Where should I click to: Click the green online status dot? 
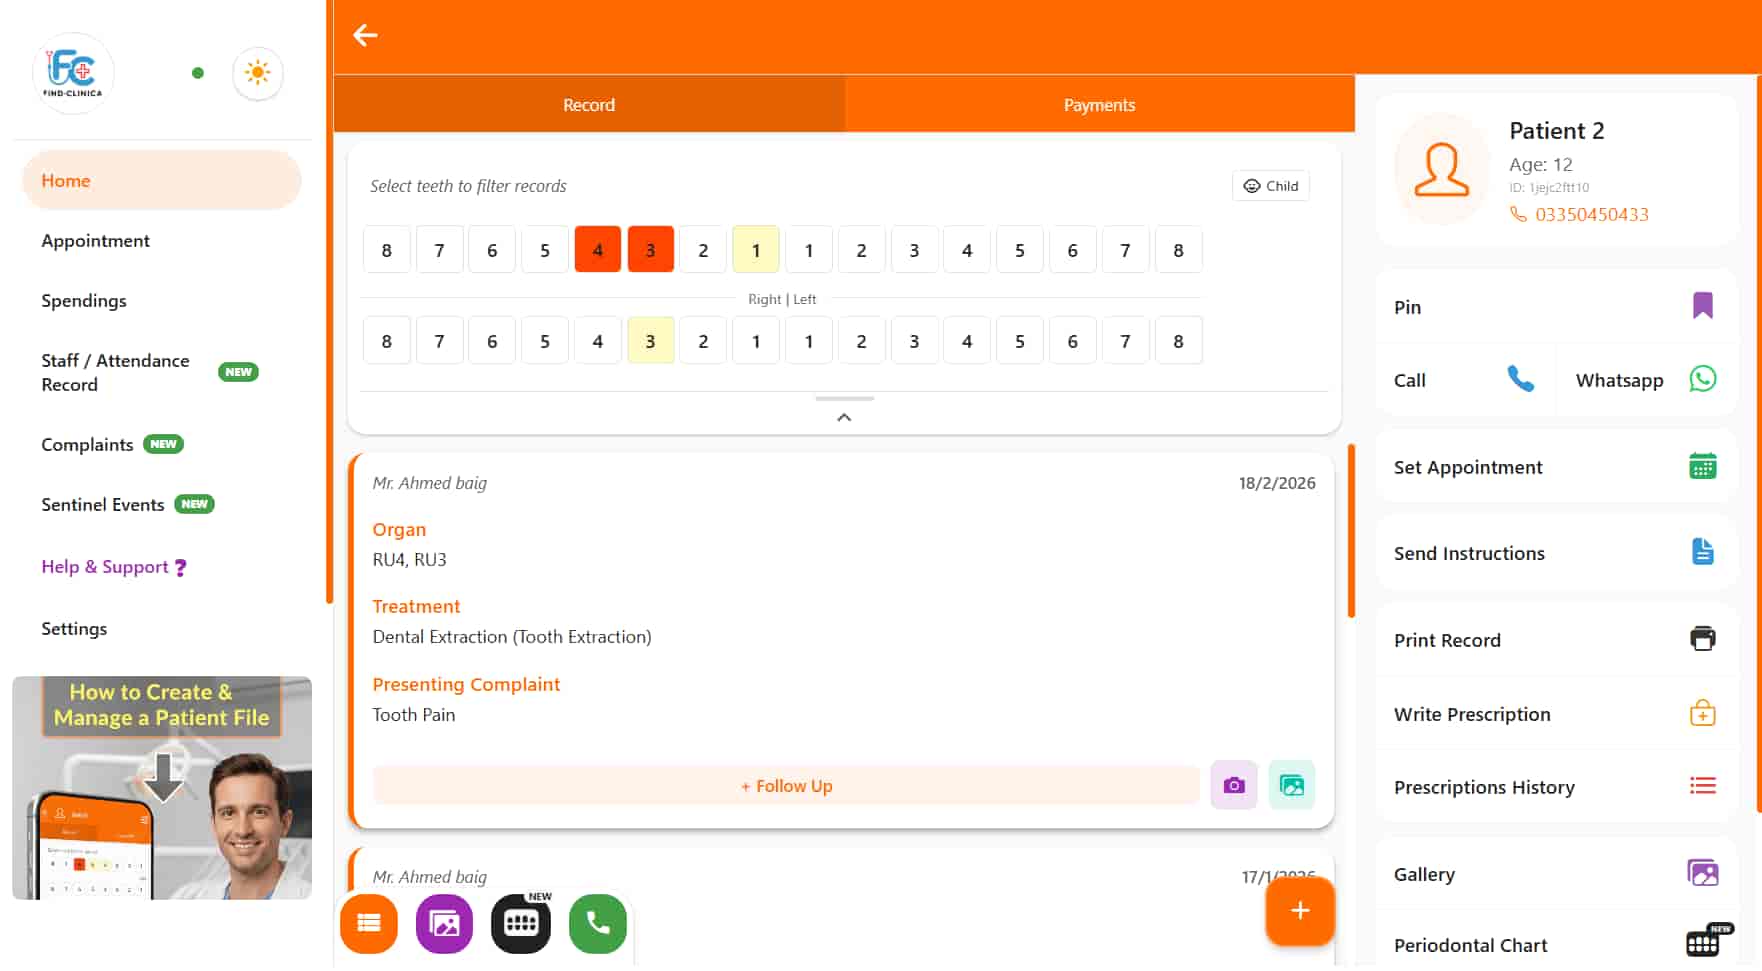(x=198, y=73)
